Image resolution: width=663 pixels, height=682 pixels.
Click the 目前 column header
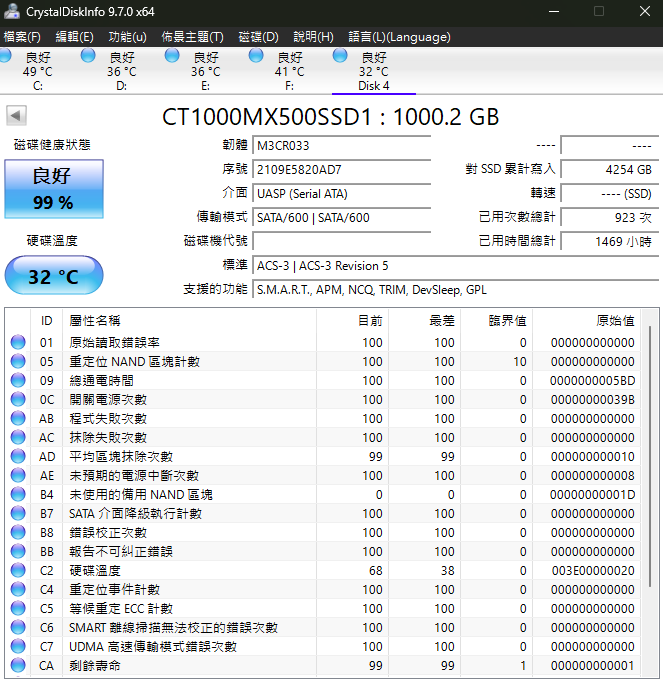(x=352, y=321)
